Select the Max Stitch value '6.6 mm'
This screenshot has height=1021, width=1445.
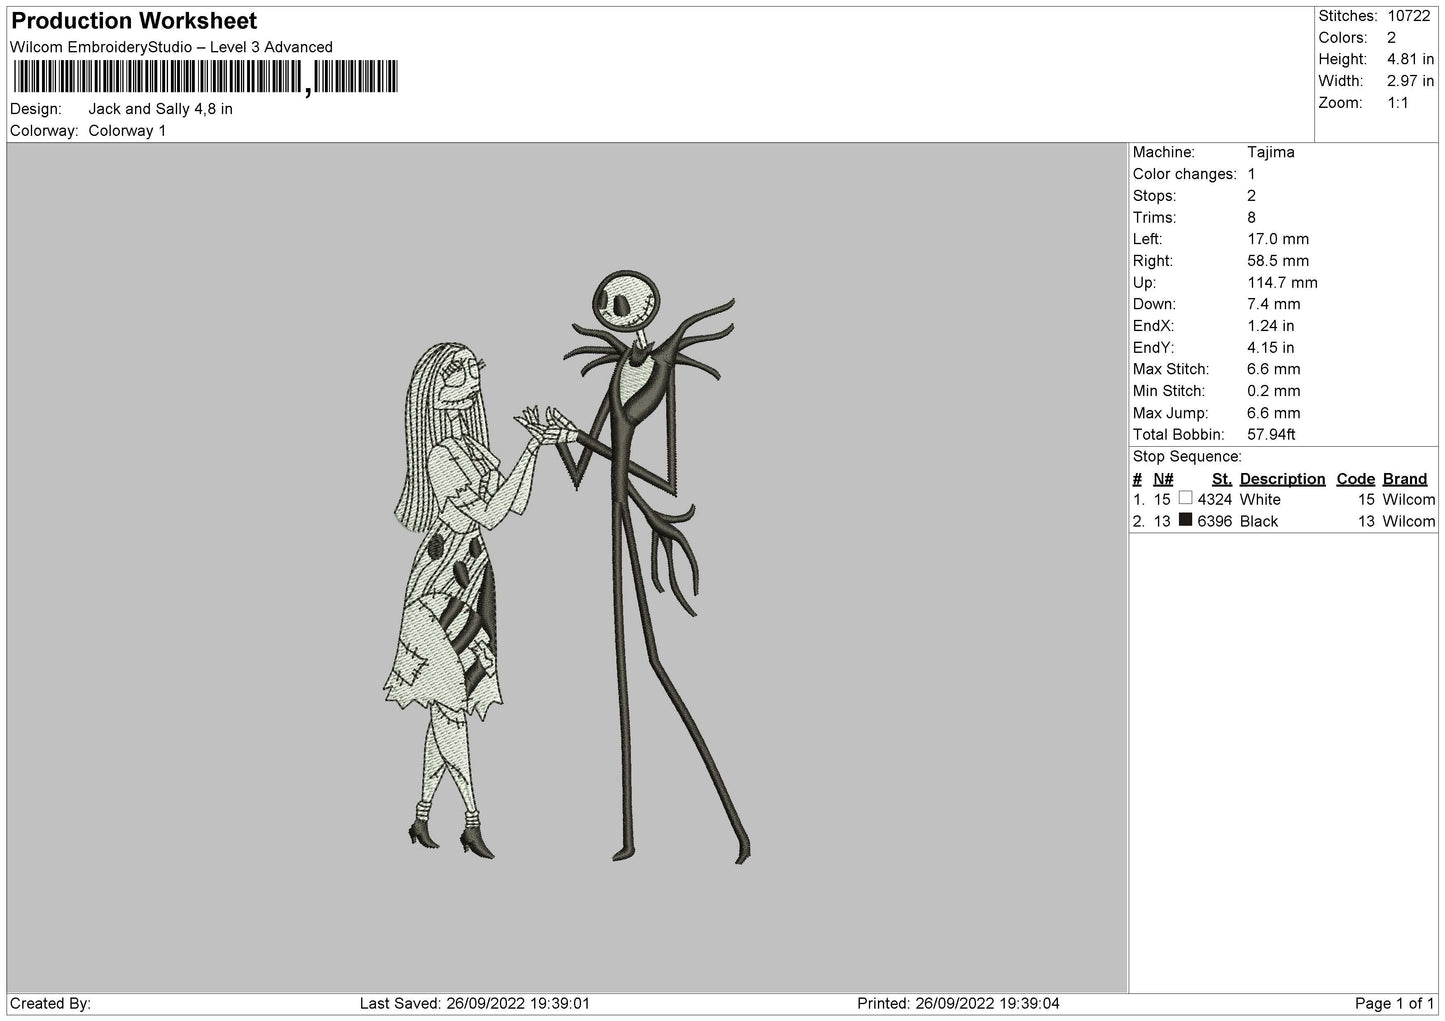(x=1274, y=370)
